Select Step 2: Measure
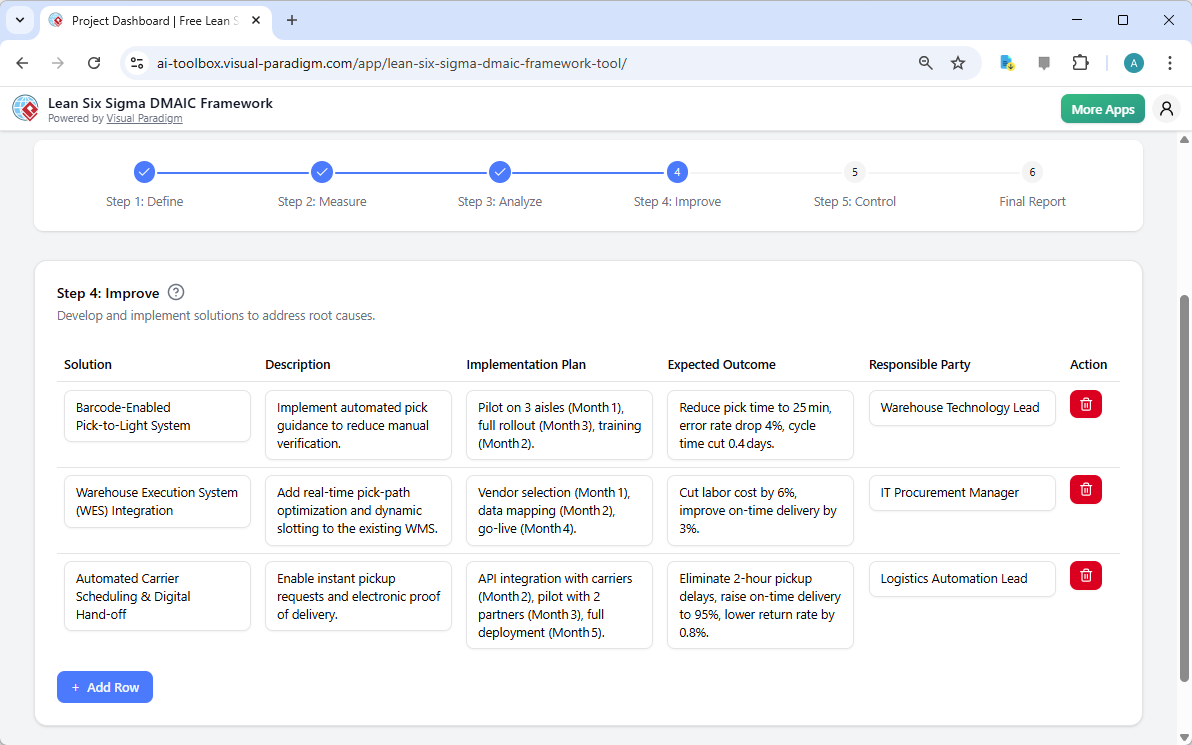 pos(322,172)
